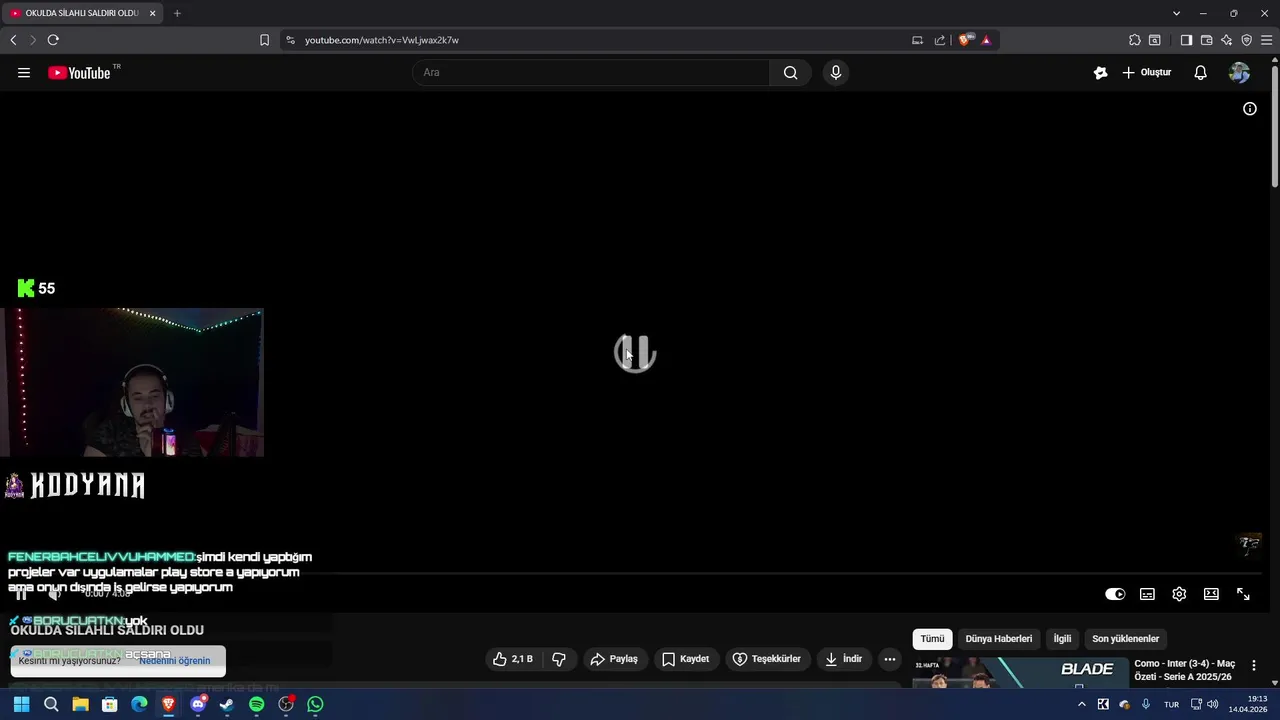Image resolution: width=1280 pixels, height=720 pixels.
Task: Select the Son yüklenenler chip
Action: pyautogui.click(x=1125, y=639)
